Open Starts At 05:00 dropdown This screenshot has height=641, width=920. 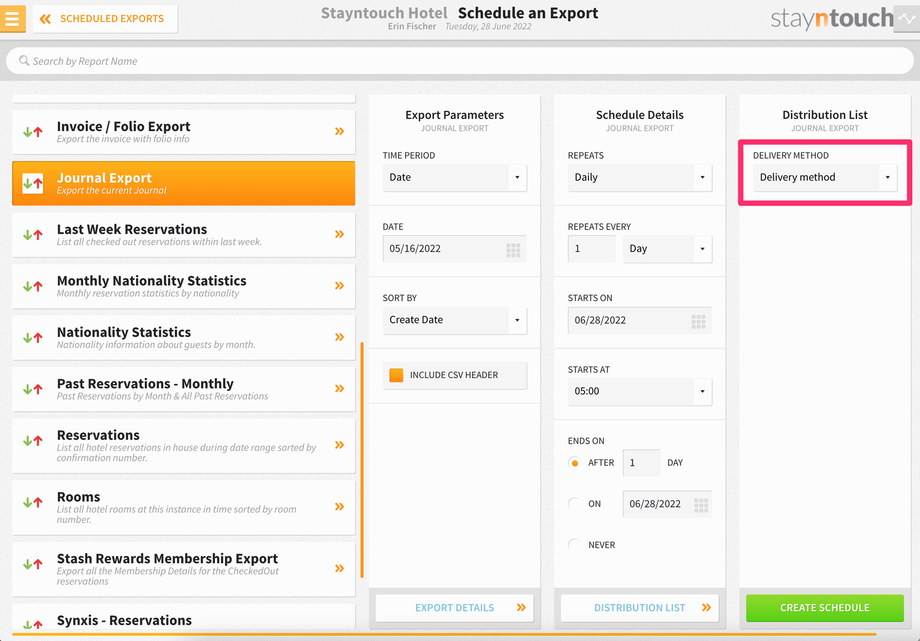640,392
